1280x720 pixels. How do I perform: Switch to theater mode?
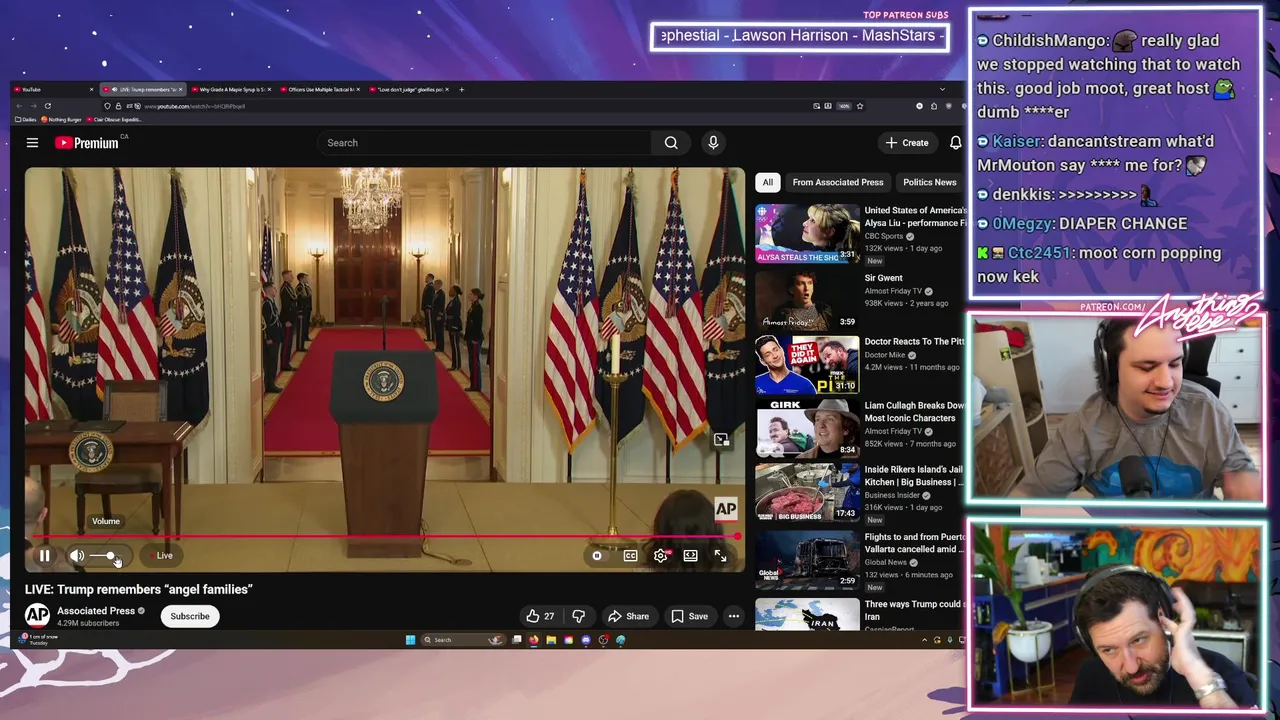690,556
